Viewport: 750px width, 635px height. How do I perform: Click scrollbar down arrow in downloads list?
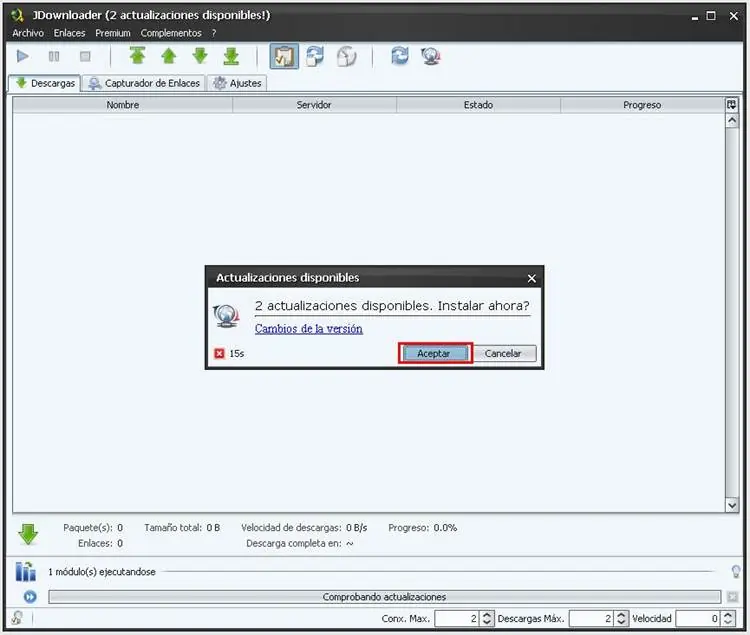pos(732,505)
